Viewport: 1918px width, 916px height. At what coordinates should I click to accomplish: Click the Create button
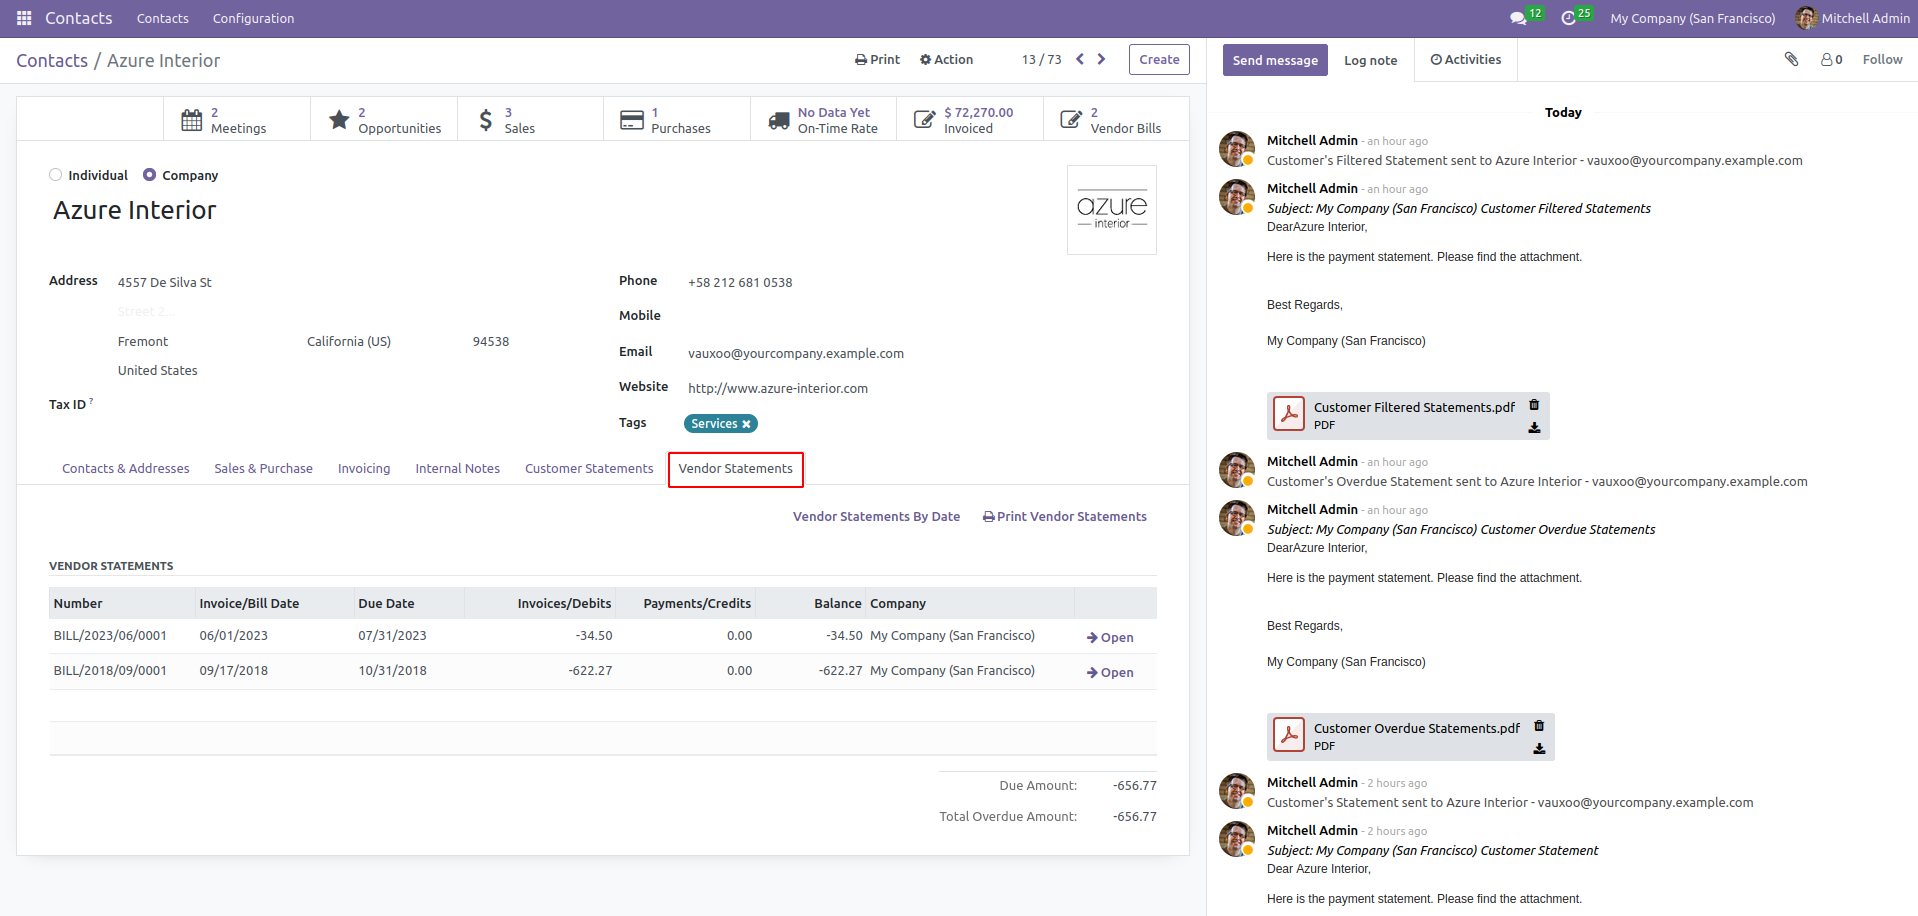click(x=1159, y=59)
